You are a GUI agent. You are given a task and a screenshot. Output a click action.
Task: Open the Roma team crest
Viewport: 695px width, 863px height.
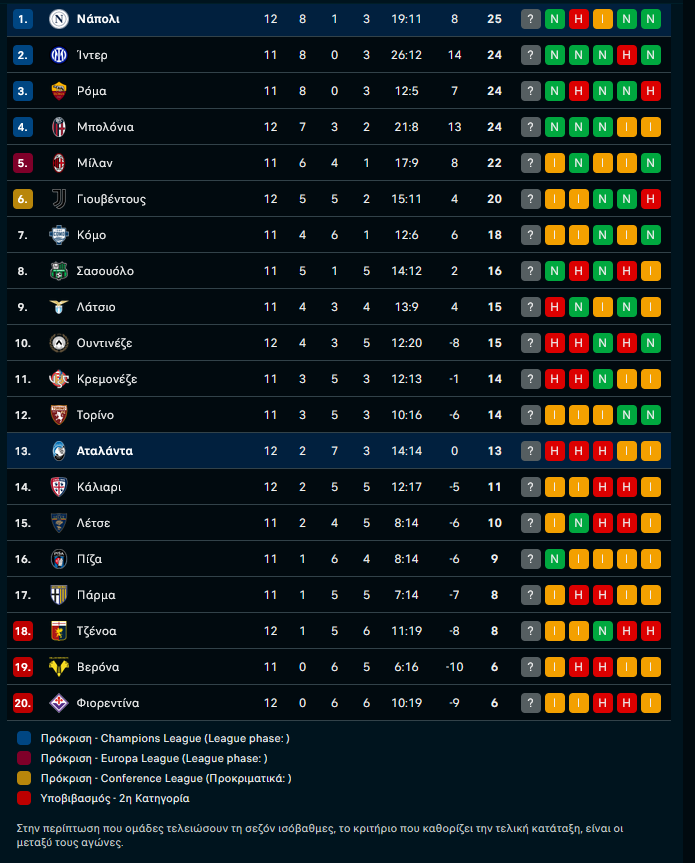(x=59, y=91)
